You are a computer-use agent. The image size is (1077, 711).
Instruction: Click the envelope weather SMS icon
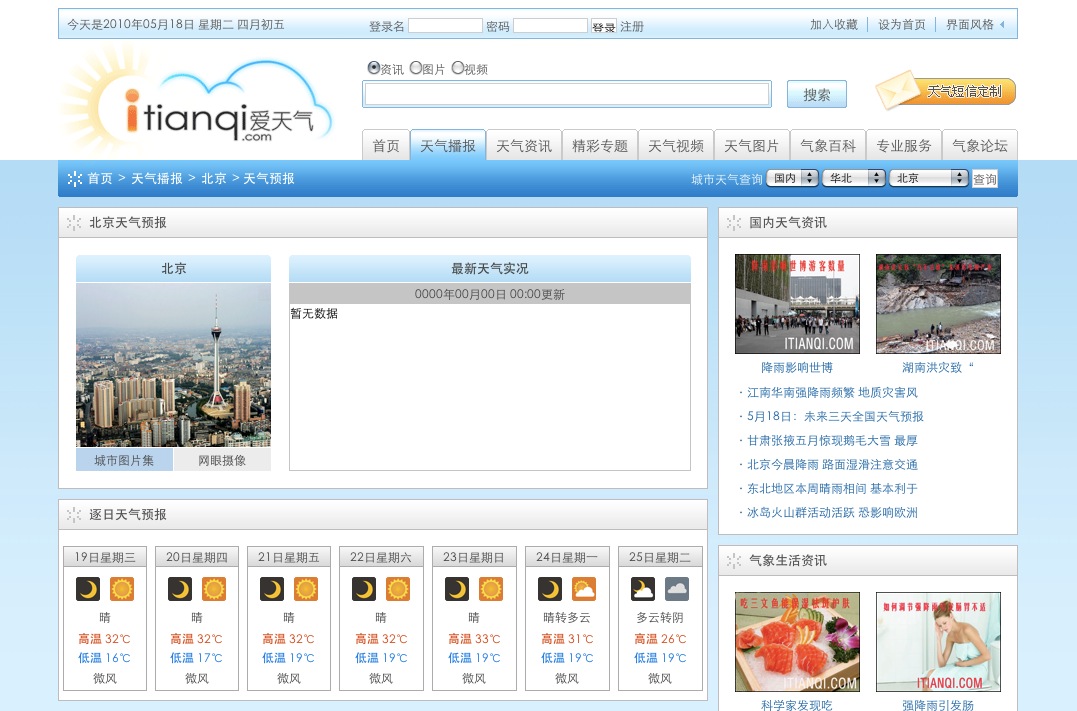[897, 91]
